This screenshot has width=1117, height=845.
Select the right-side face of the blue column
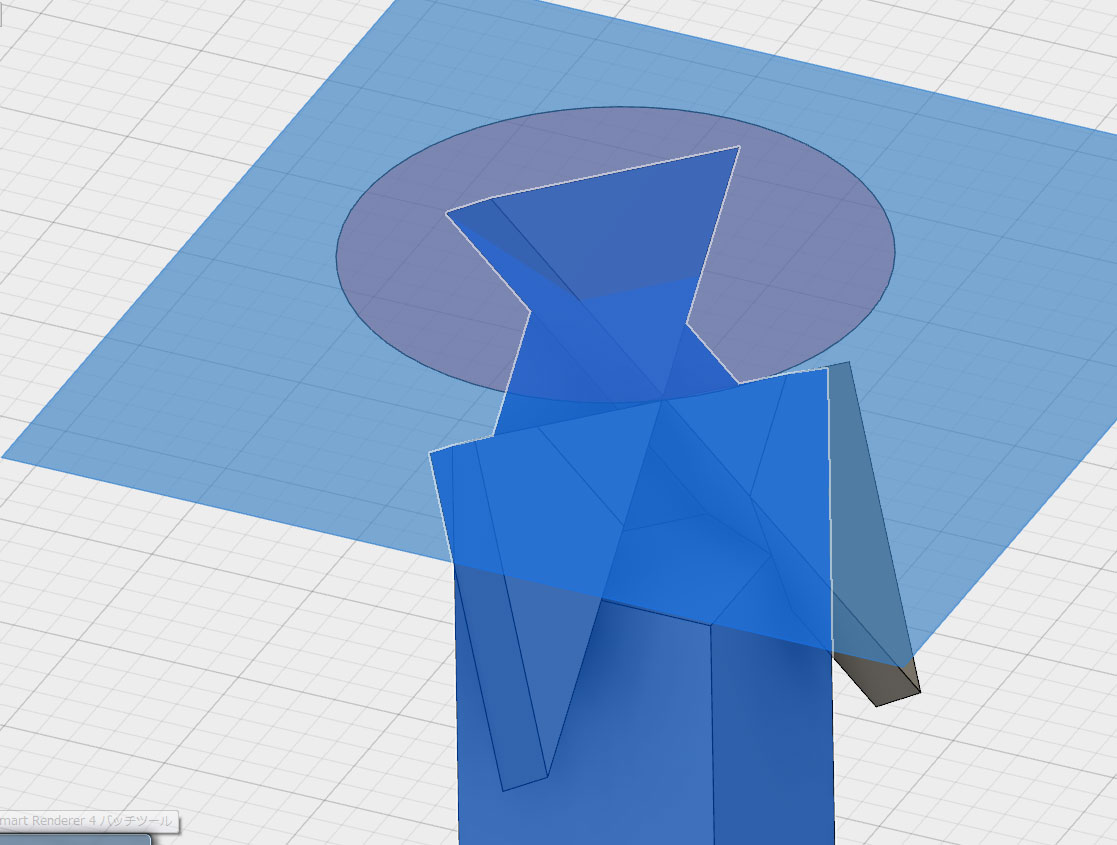[775, 740]
